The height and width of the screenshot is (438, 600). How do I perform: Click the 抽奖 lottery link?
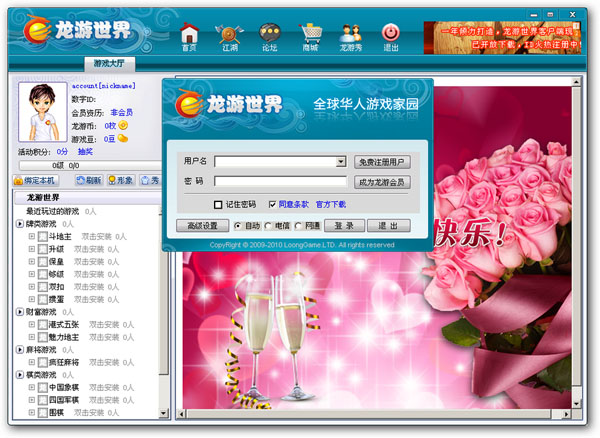point(85,151)
